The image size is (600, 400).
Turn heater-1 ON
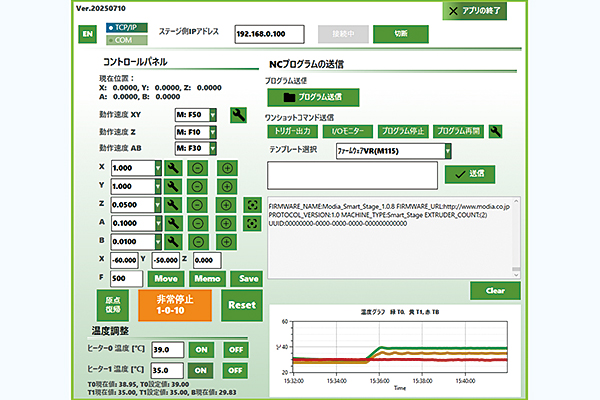[201, 370]
